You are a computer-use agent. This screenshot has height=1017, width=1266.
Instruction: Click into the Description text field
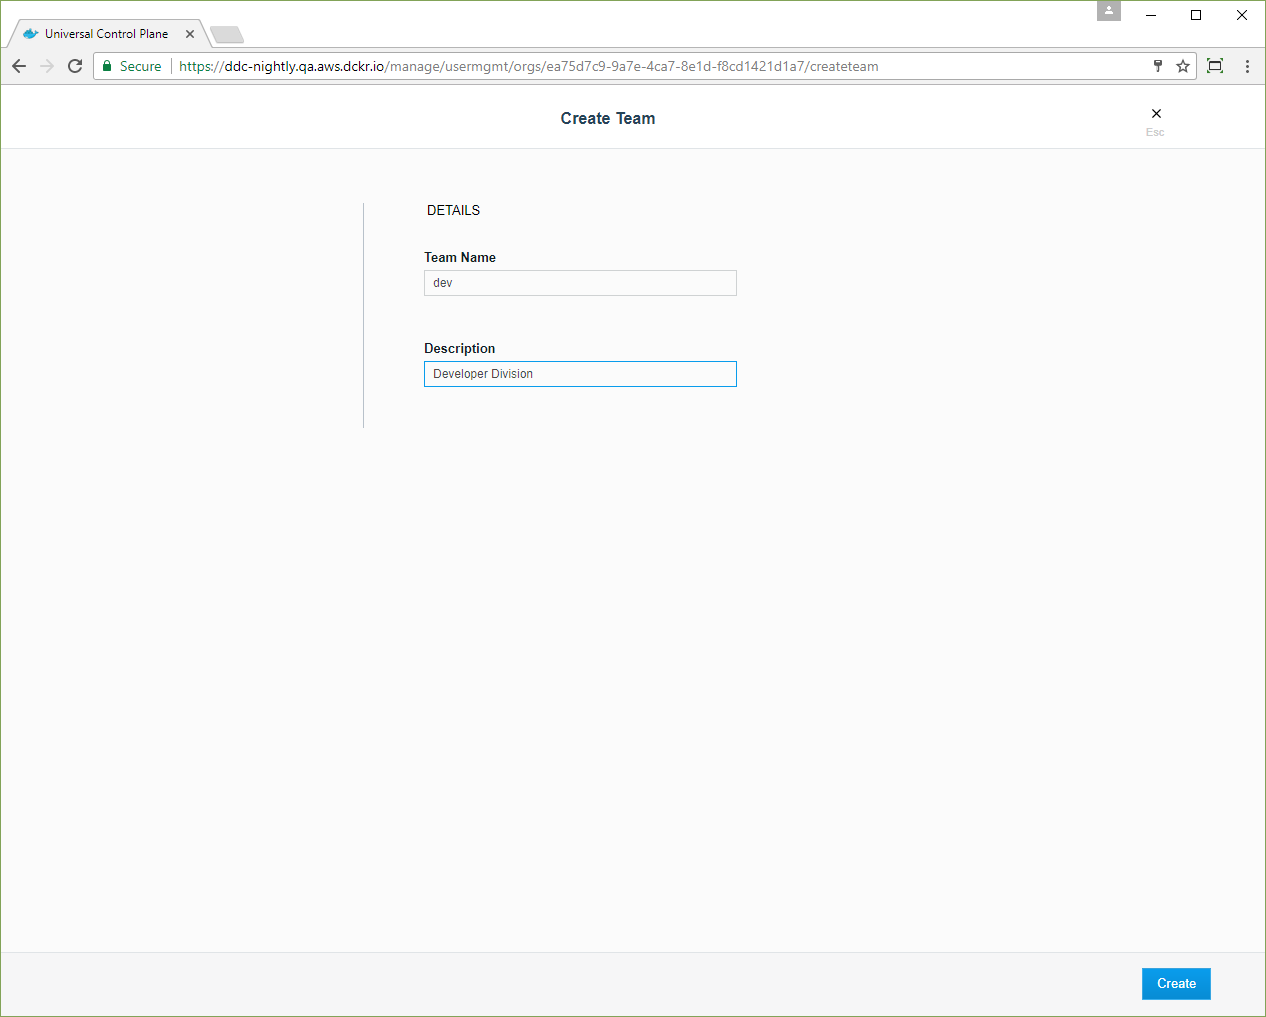tap(580, 374)
